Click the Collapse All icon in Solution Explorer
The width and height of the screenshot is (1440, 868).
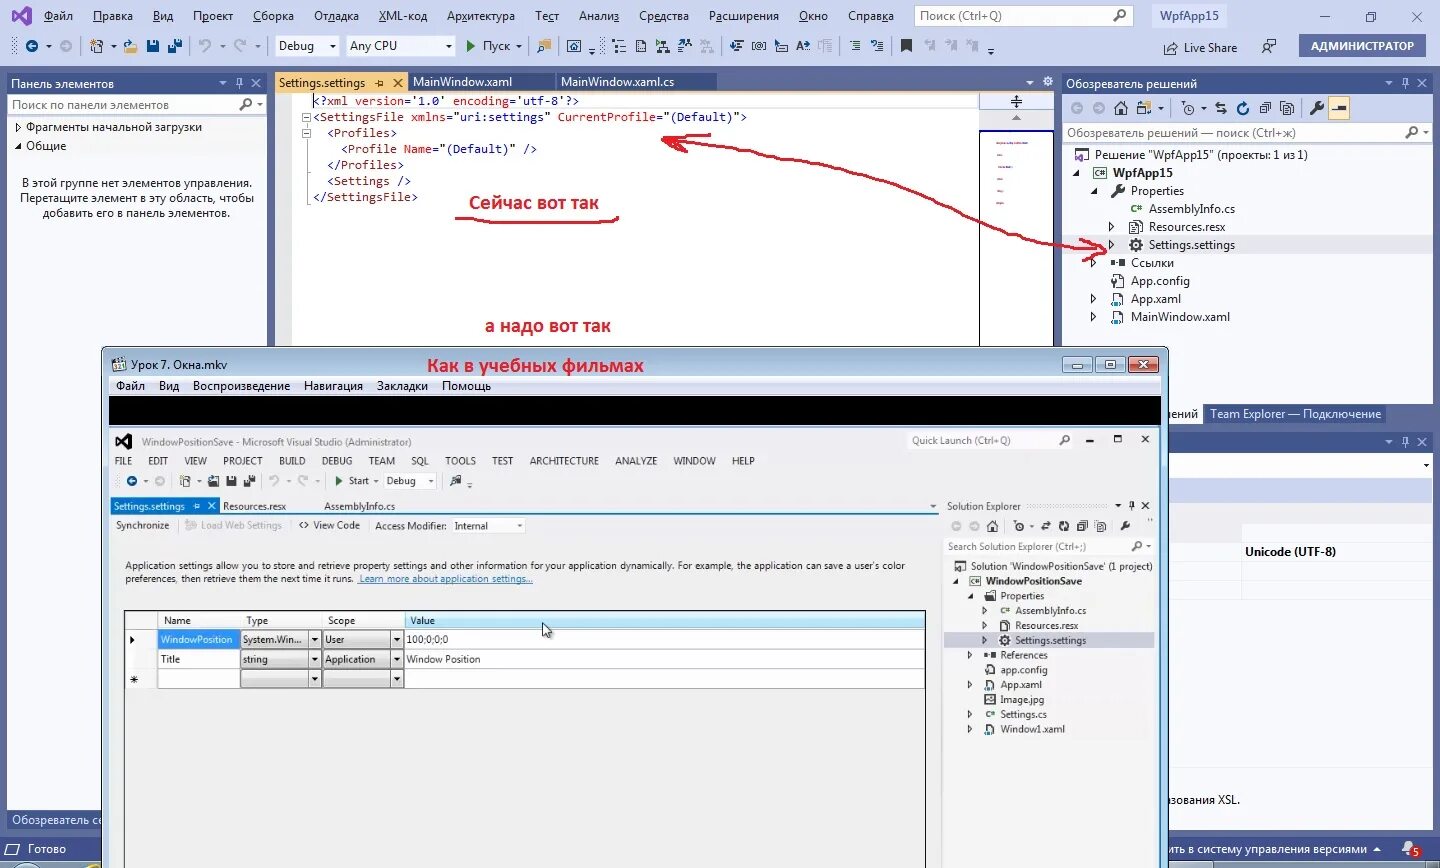pos(1265,108)
